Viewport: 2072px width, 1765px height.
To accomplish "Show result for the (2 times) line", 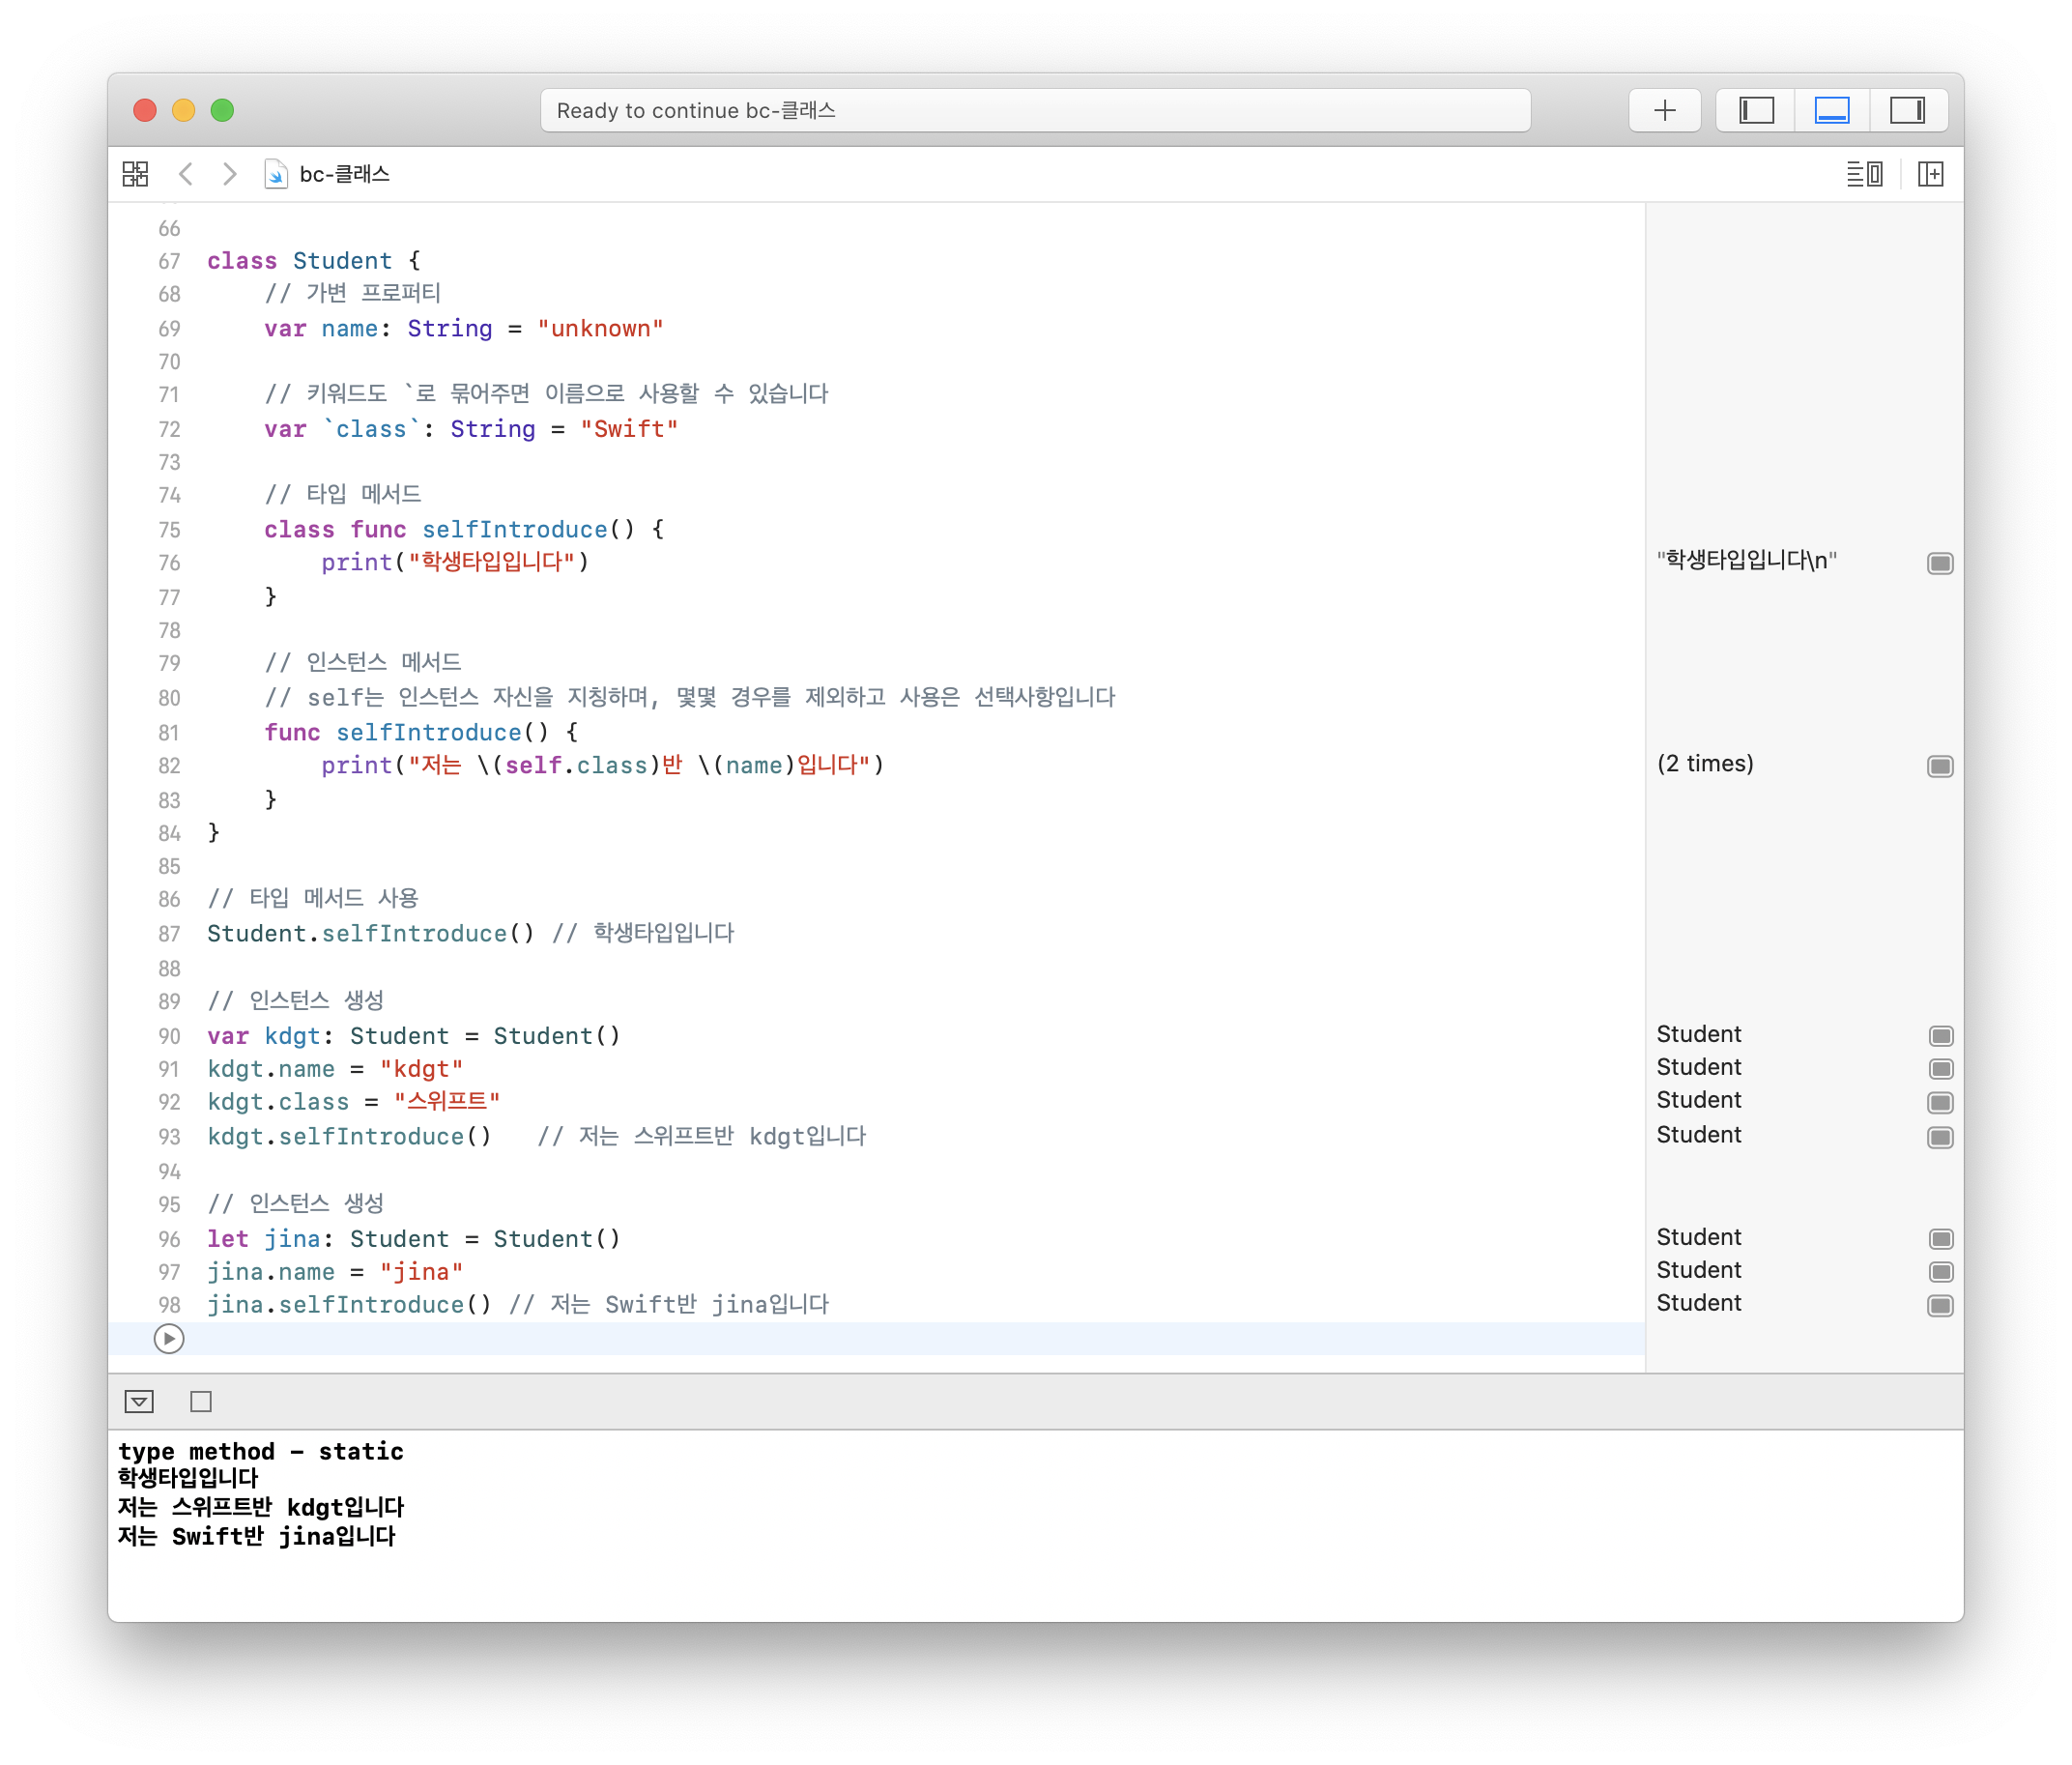I will [1939, 766].
